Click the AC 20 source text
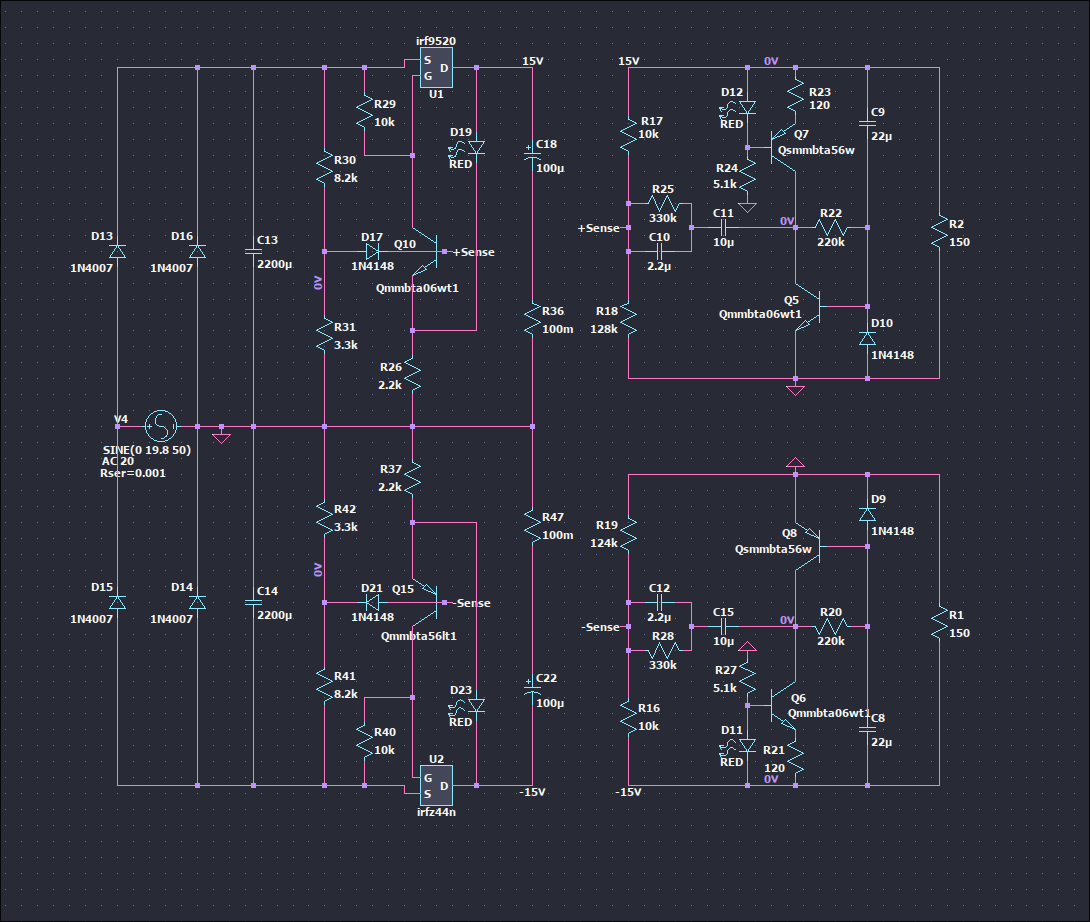 pos(118,461)
